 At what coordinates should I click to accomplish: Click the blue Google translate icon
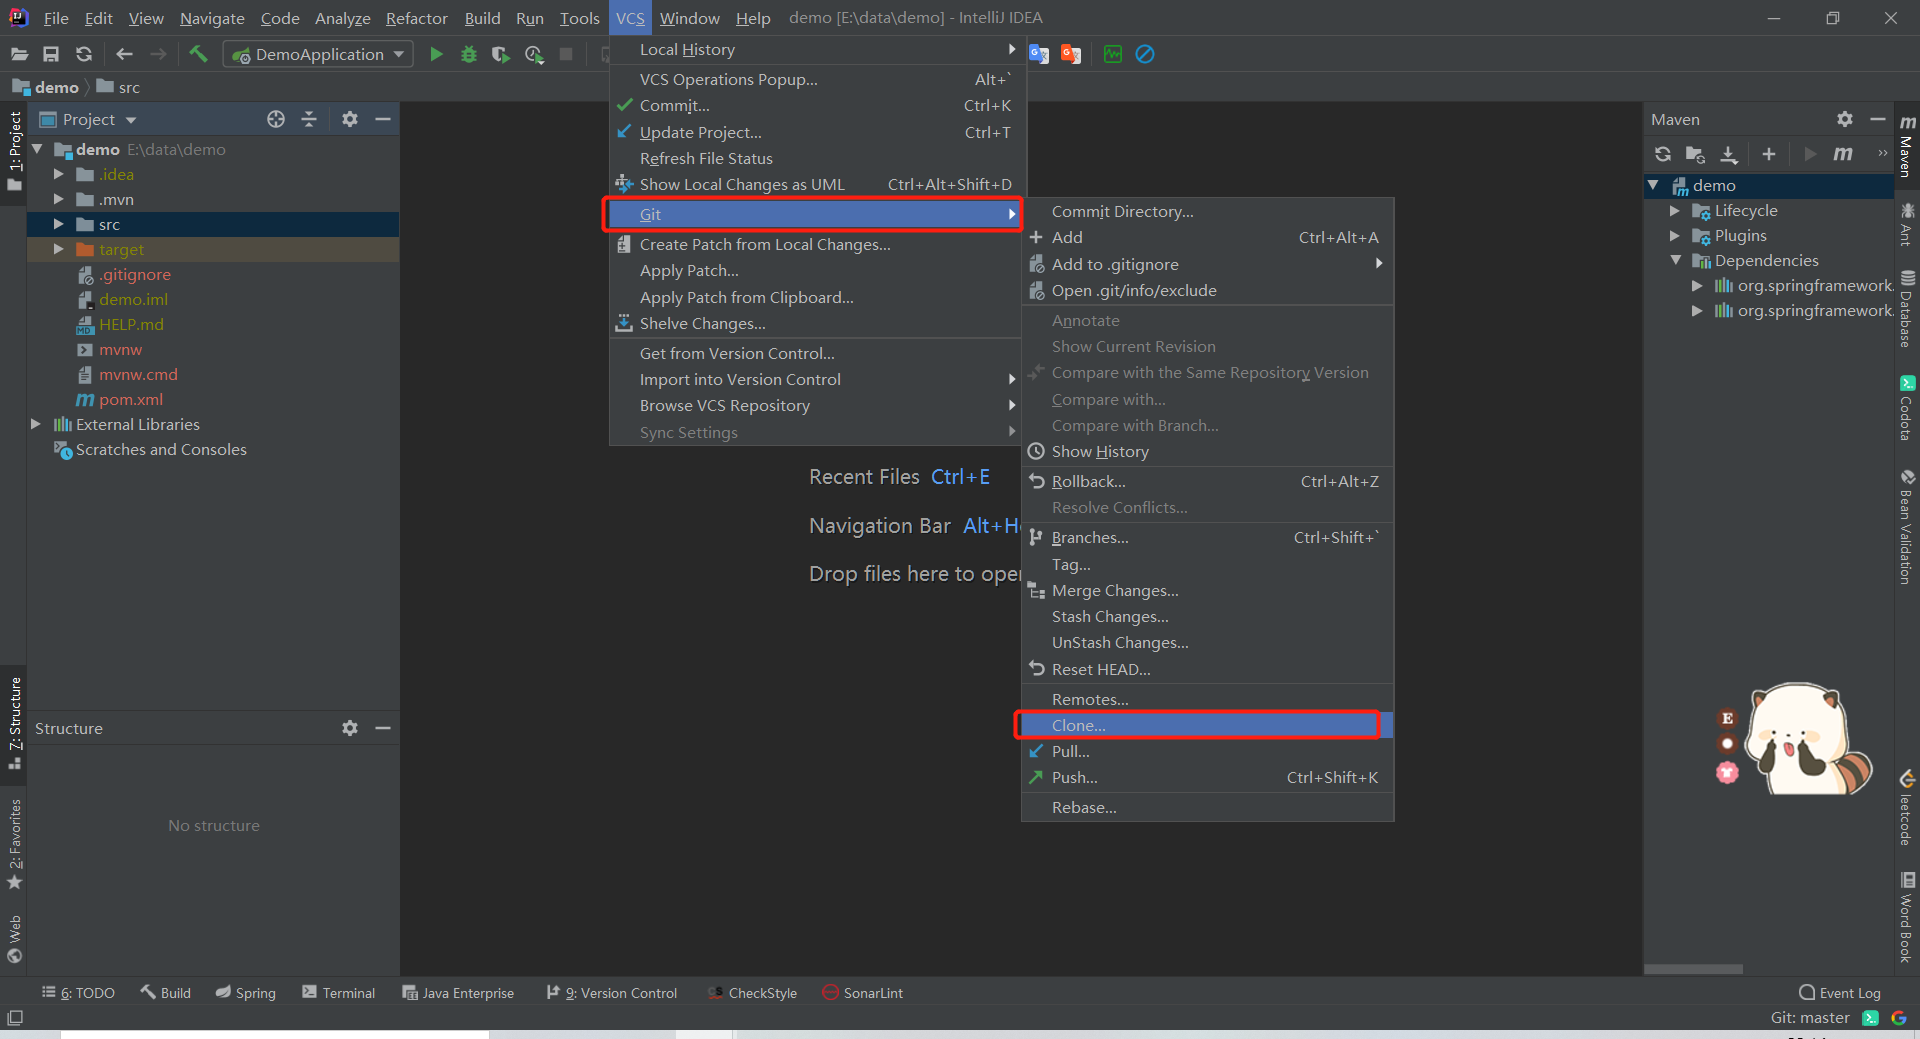pos(1039,54)
